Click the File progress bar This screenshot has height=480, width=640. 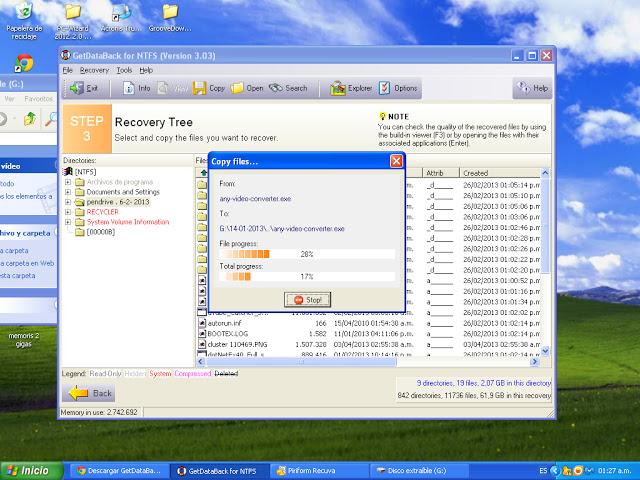point(306,254)
